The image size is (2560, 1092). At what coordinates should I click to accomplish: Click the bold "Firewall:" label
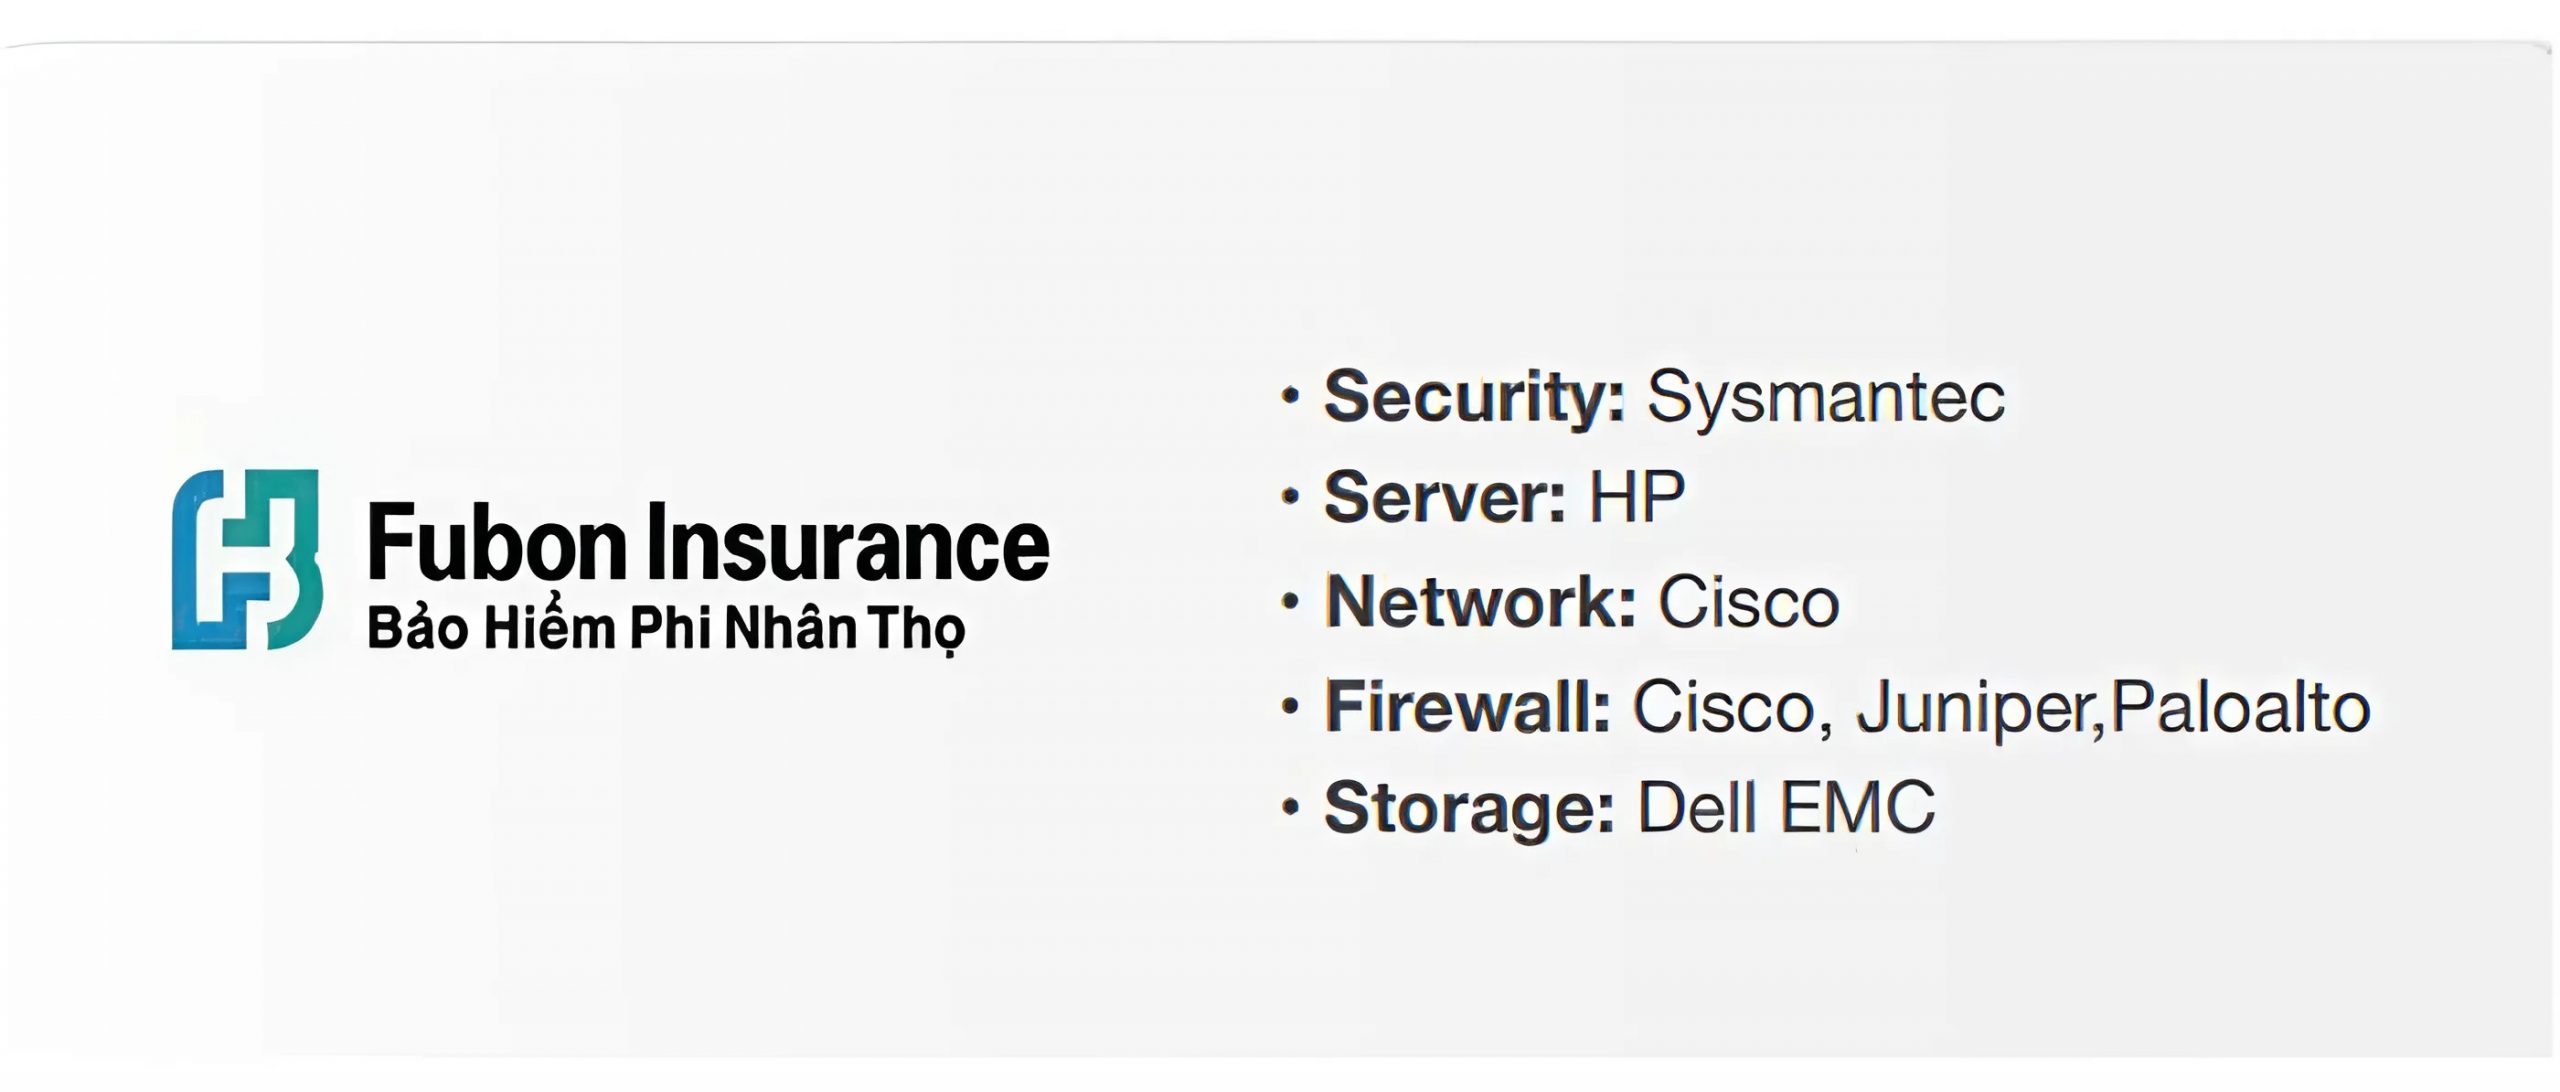point(1467,707)
